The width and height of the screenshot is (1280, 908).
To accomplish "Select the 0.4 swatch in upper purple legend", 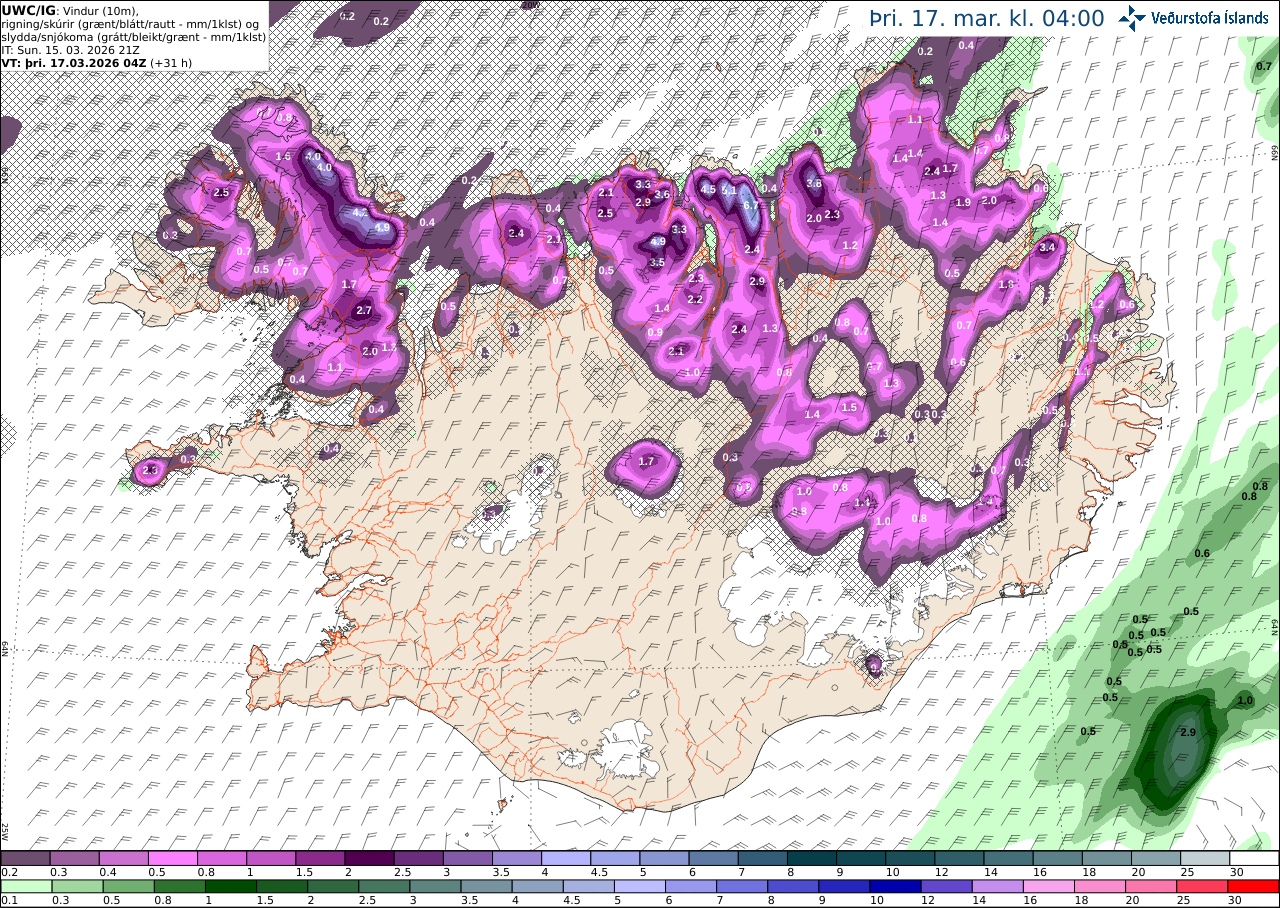I will pyautogui.click(x=123, y=858).
